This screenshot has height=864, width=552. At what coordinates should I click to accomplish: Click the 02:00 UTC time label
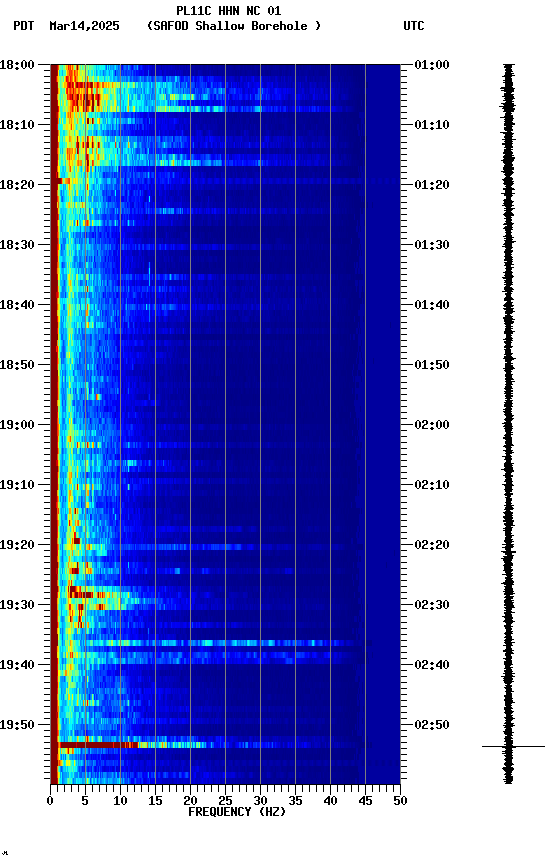[432, 425]
